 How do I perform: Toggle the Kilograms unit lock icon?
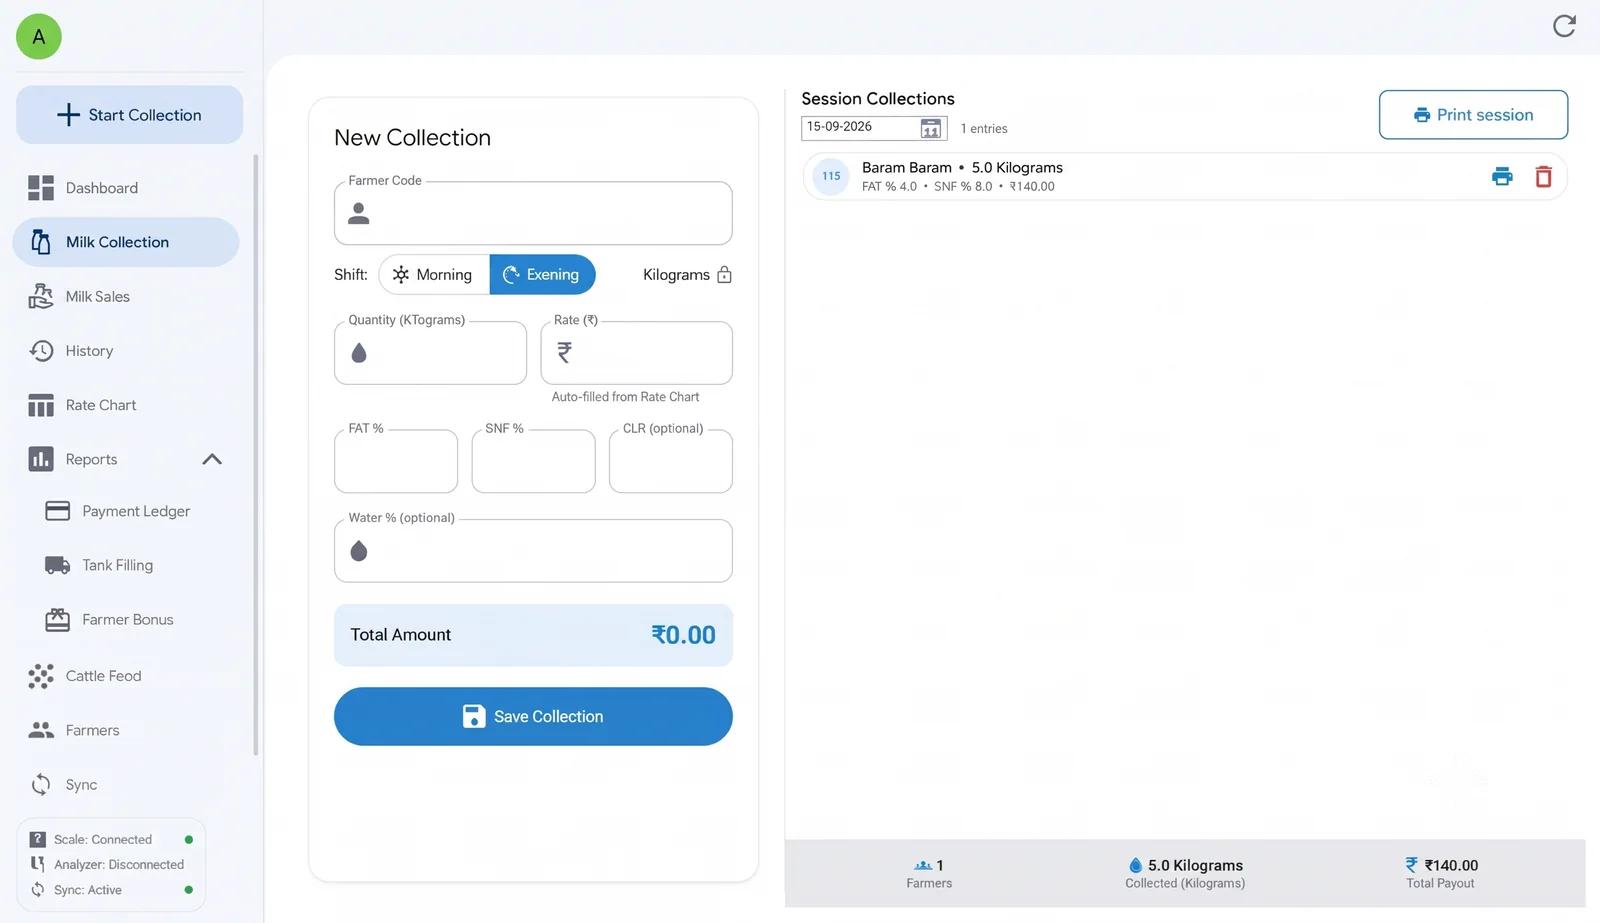[725, 275]
